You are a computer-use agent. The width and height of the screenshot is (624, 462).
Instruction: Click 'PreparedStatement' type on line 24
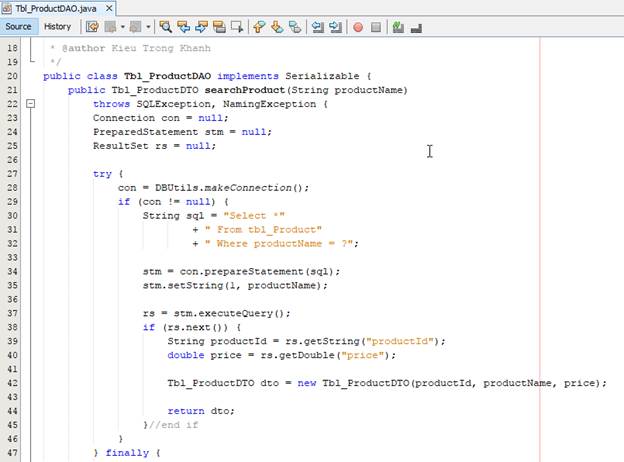click(x=145, y=132)
